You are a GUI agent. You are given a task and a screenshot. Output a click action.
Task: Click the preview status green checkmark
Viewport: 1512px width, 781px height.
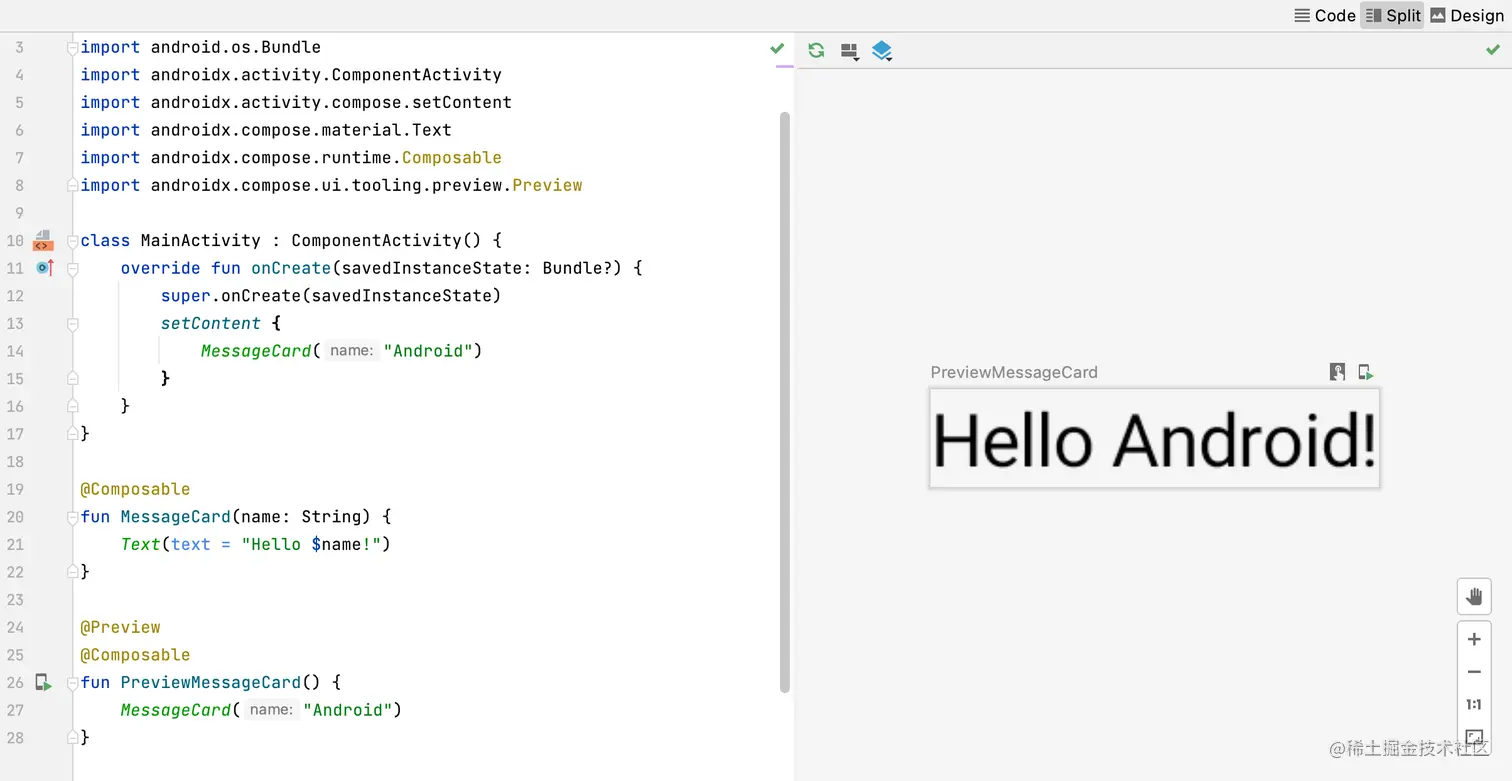coord(1493,49)
